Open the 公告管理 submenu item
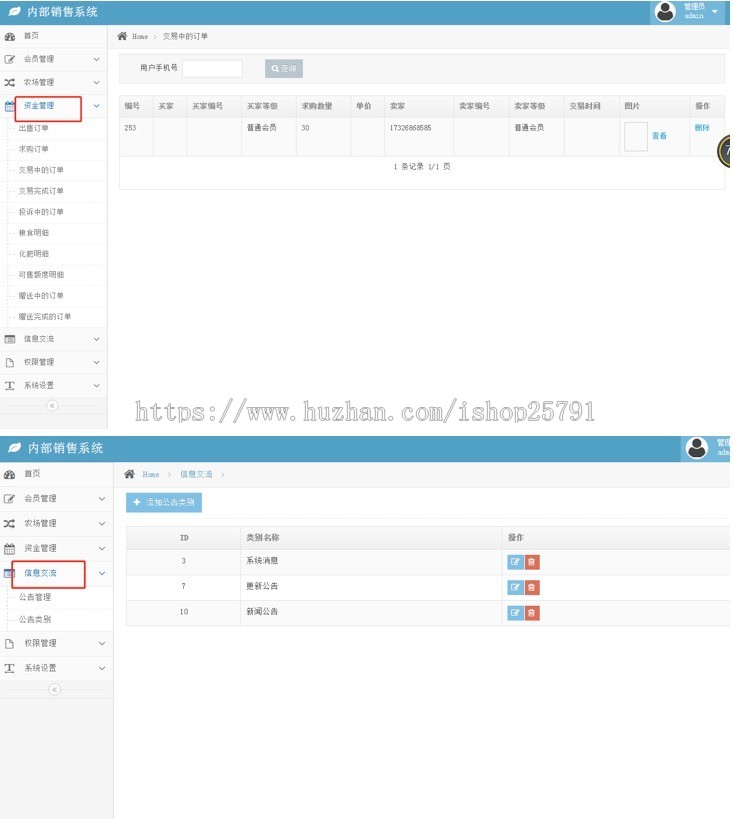This screenshot has height=819, width=733. tap(35, 597)
